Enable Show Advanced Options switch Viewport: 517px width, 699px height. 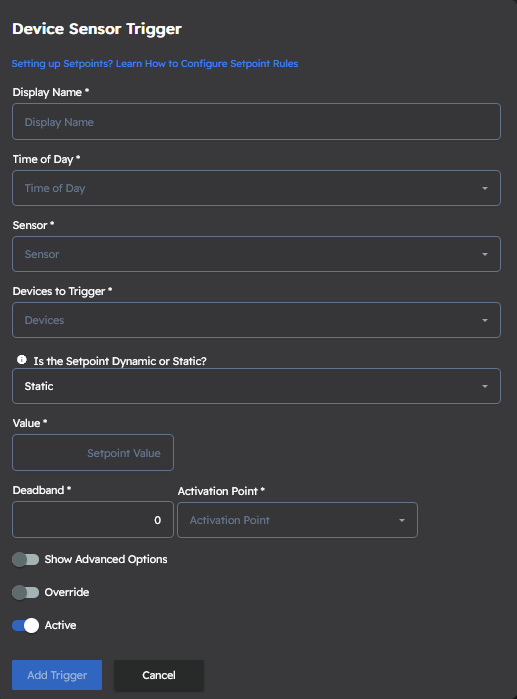pos(25,559)
